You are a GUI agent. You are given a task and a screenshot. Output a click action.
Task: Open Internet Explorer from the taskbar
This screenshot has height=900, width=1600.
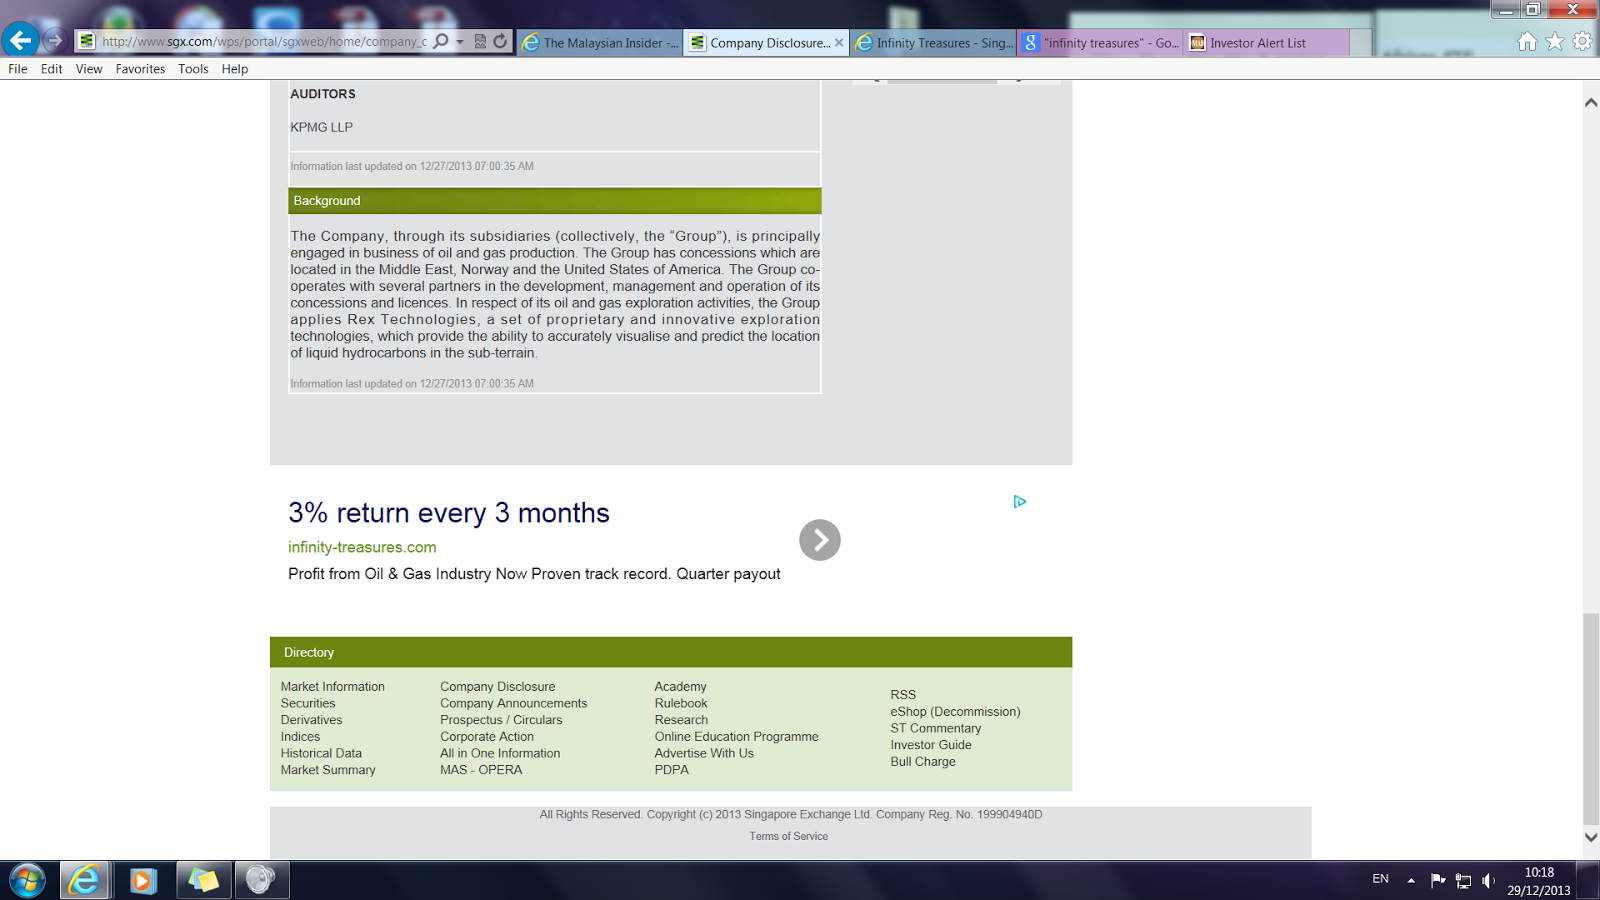[x=84, y=880]
